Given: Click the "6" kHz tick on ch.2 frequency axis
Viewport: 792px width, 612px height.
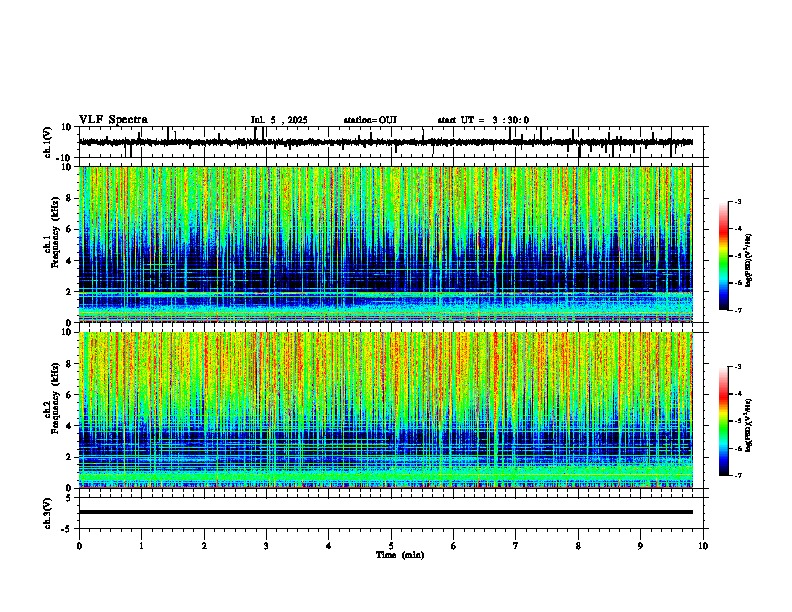Looking at the screenshot, I should pos(69,395).
